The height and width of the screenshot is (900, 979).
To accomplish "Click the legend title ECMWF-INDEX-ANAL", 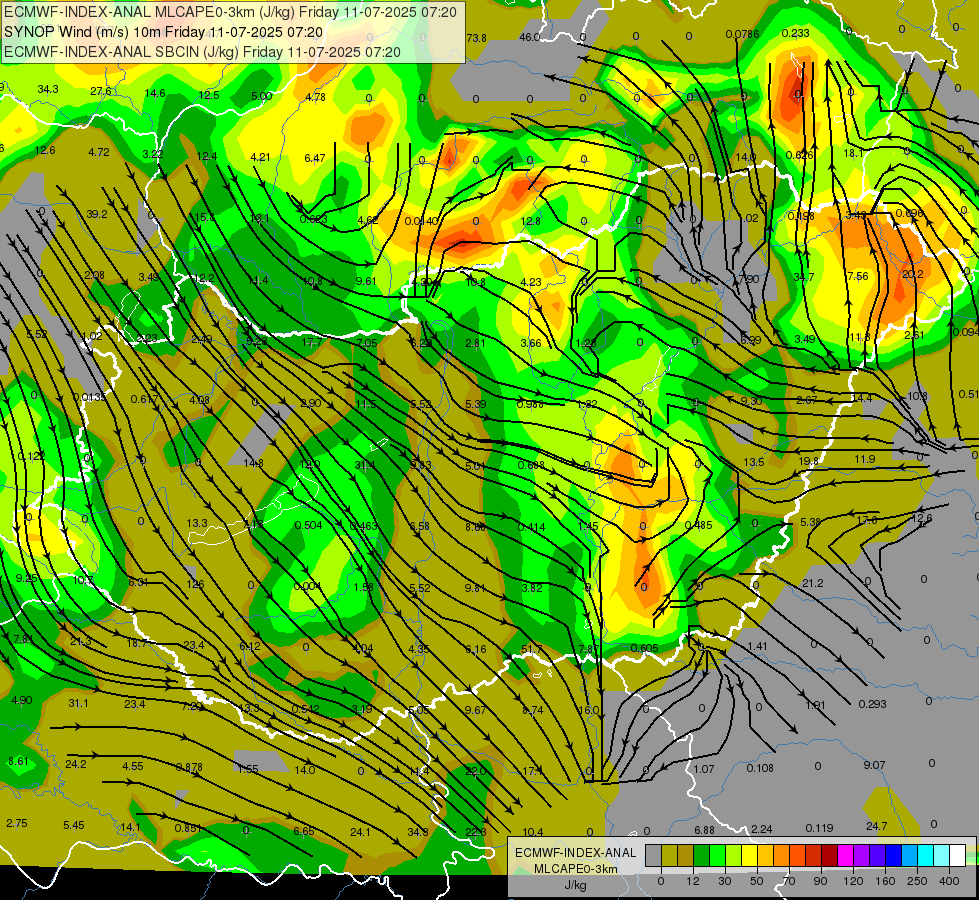I will [x=575, y=853].
